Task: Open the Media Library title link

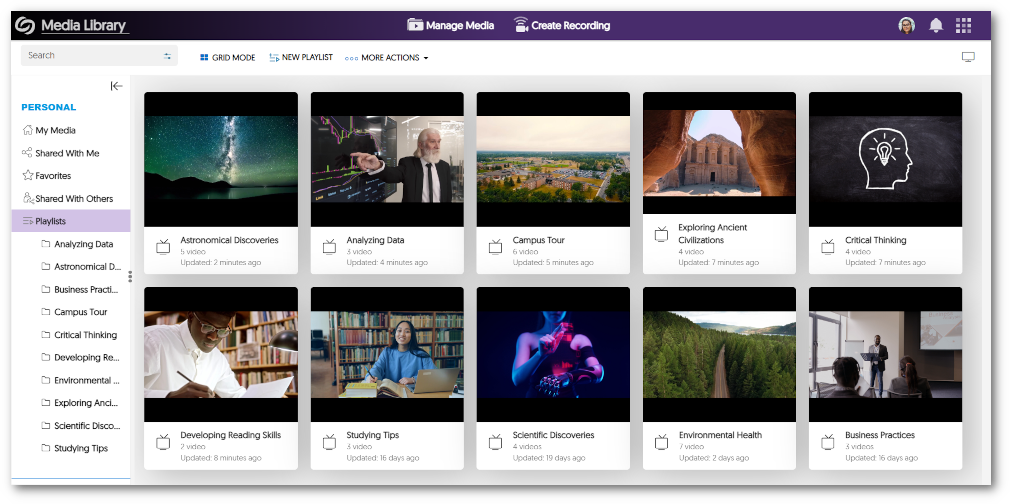Action: pyautogui.click(x=84, y=26)
